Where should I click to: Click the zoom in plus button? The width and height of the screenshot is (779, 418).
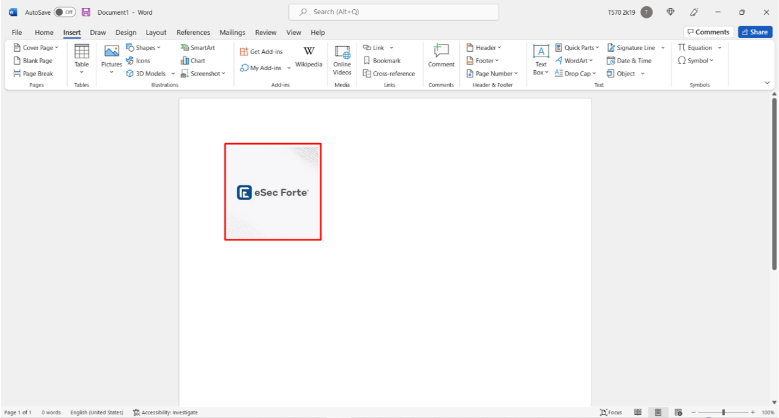(x=753, y=413)
